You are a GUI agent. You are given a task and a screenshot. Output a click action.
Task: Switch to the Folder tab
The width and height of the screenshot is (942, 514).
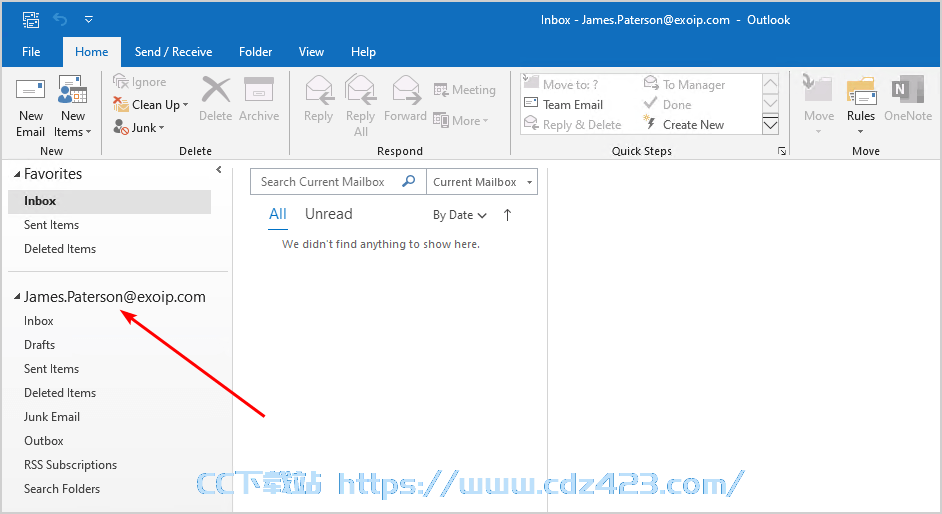[x=255, y=52]
